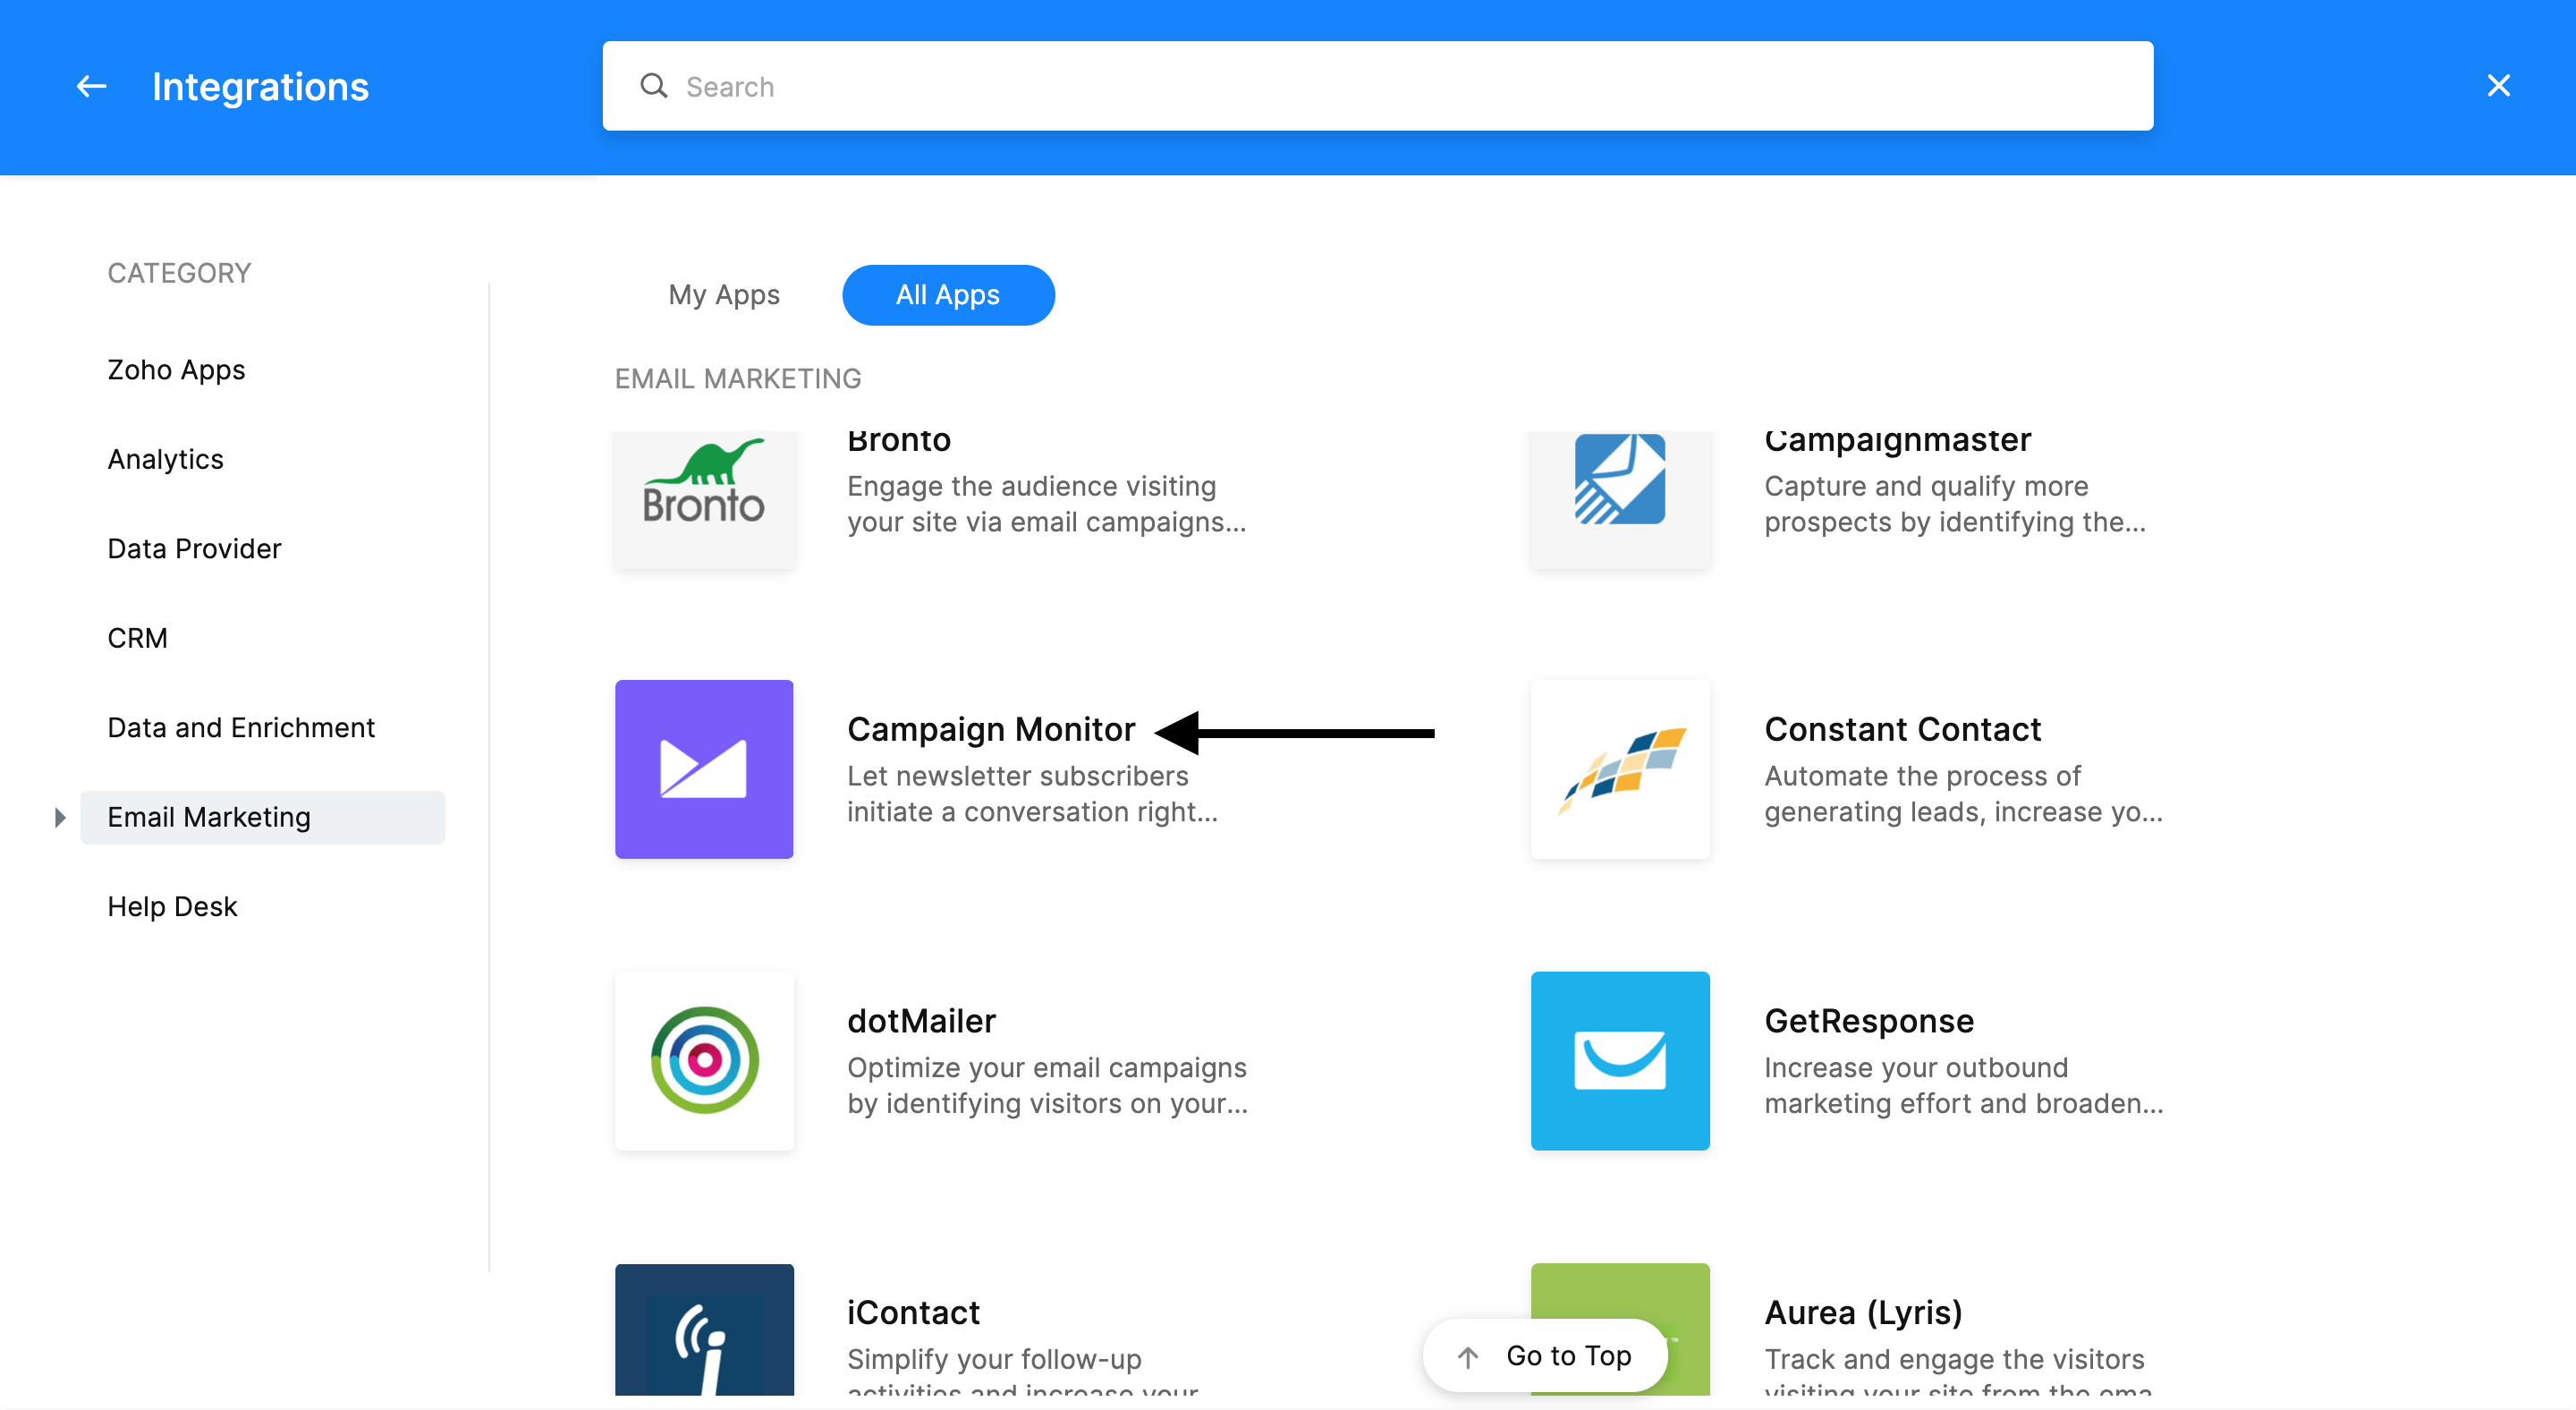Screen dimensions: 2576x1410
Task: Open the Campaignmaster envelope icon
Action: (1619, 481)
